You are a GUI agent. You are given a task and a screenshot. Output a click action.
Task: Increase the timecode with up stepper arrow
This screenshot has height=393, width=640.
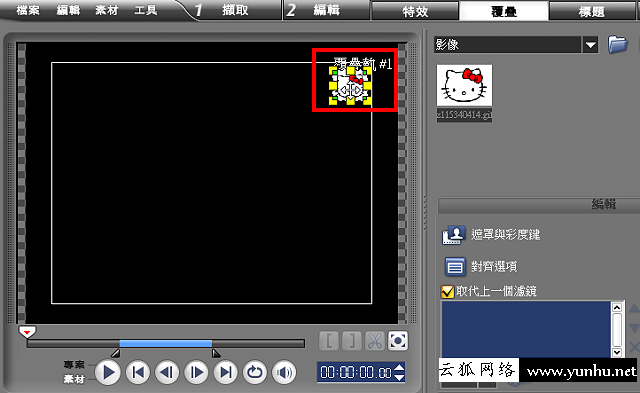[400, 367]
